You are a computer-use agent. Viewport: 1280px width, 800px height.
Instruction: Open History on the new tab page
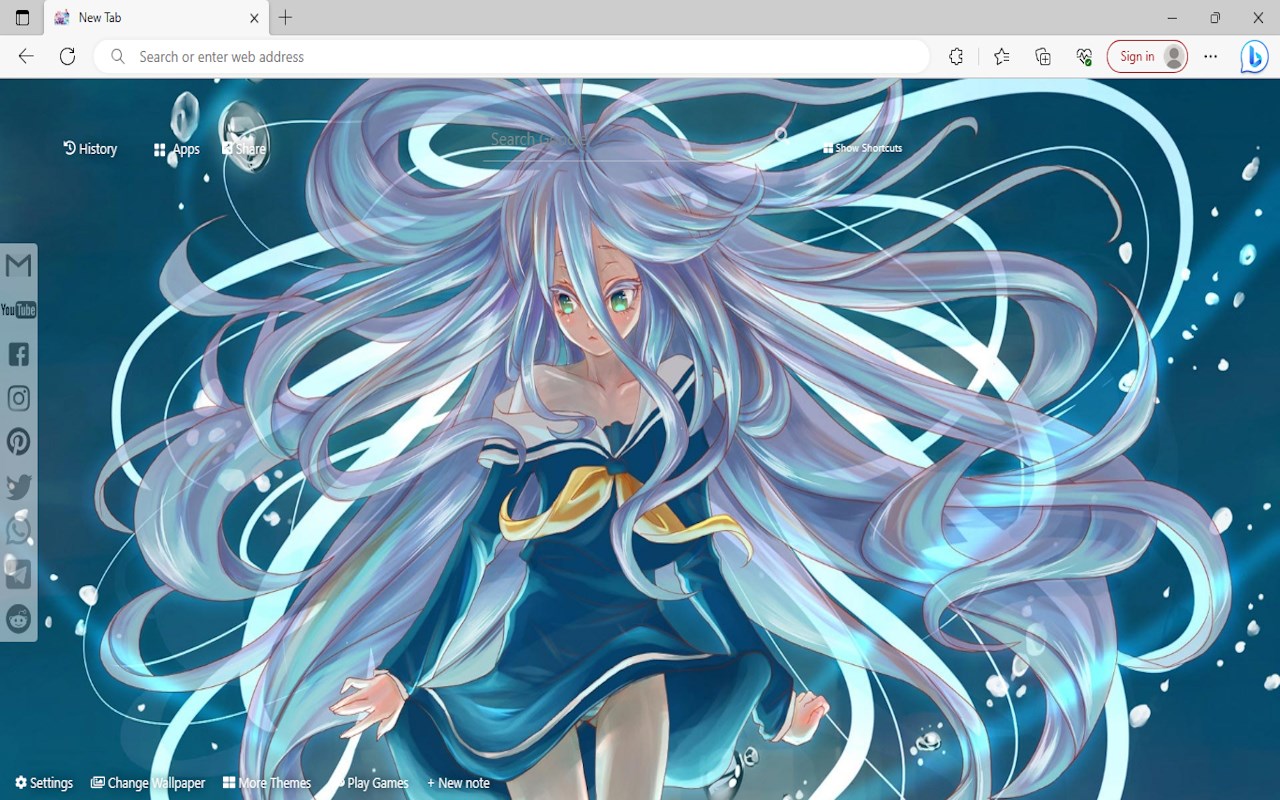90,149
